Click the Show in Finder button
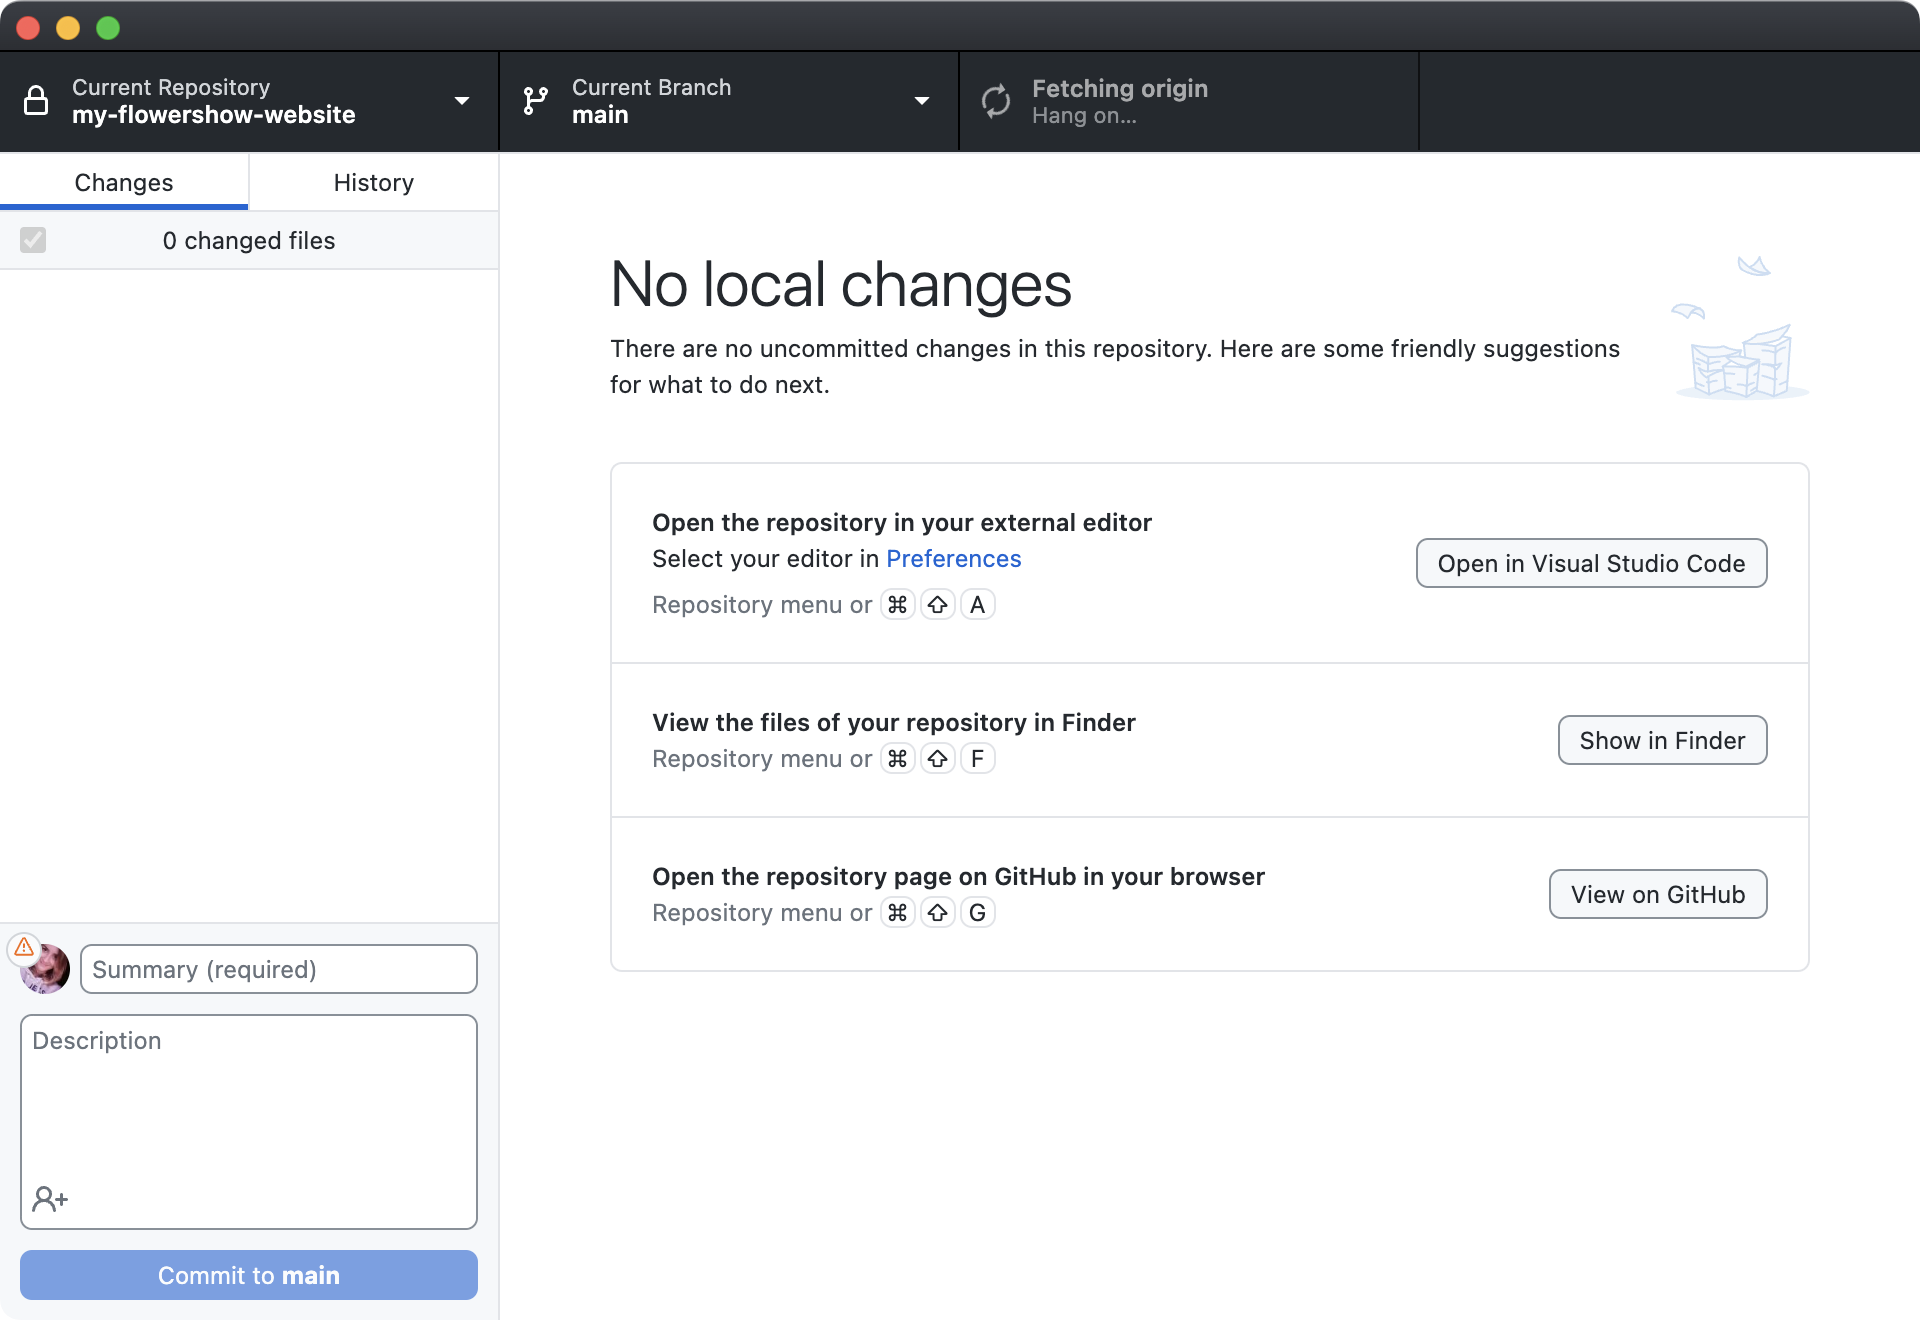 point(1662,741)
